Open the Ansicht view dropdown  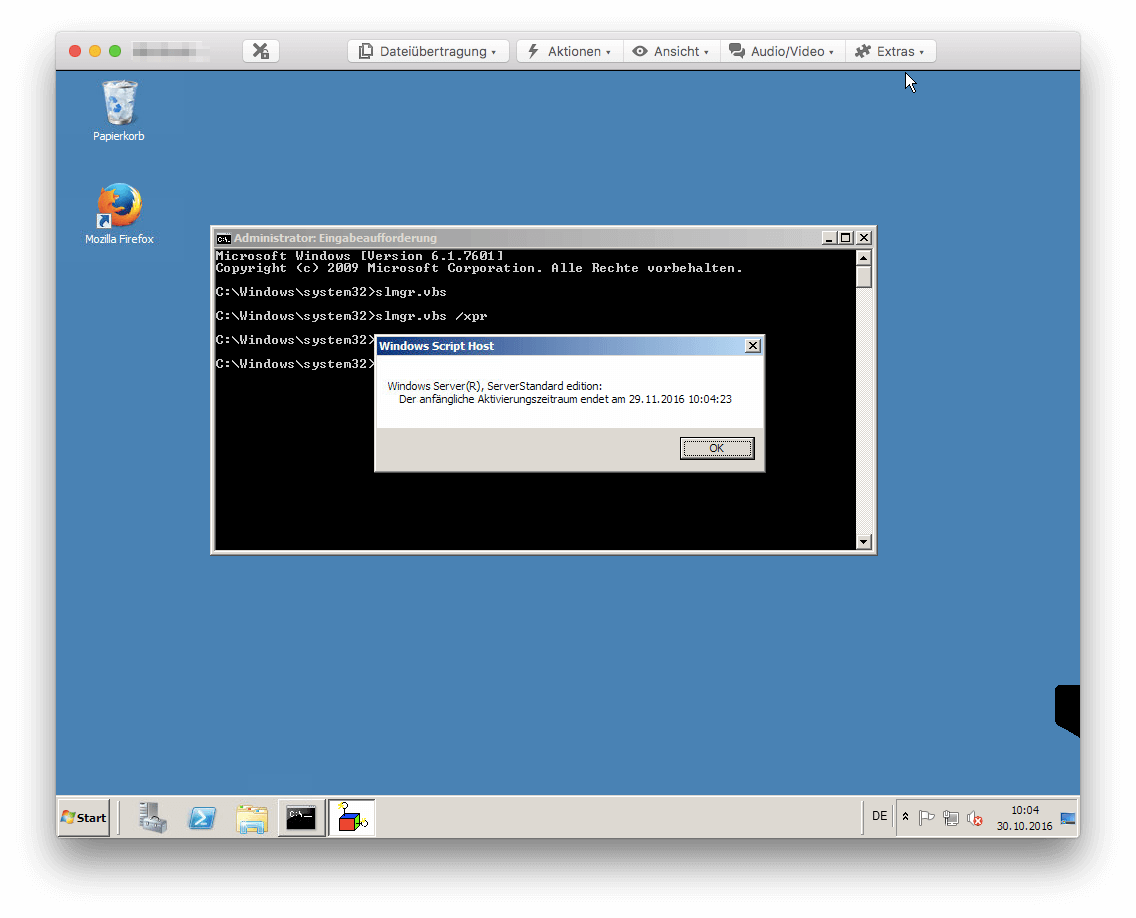click(671, 51)
